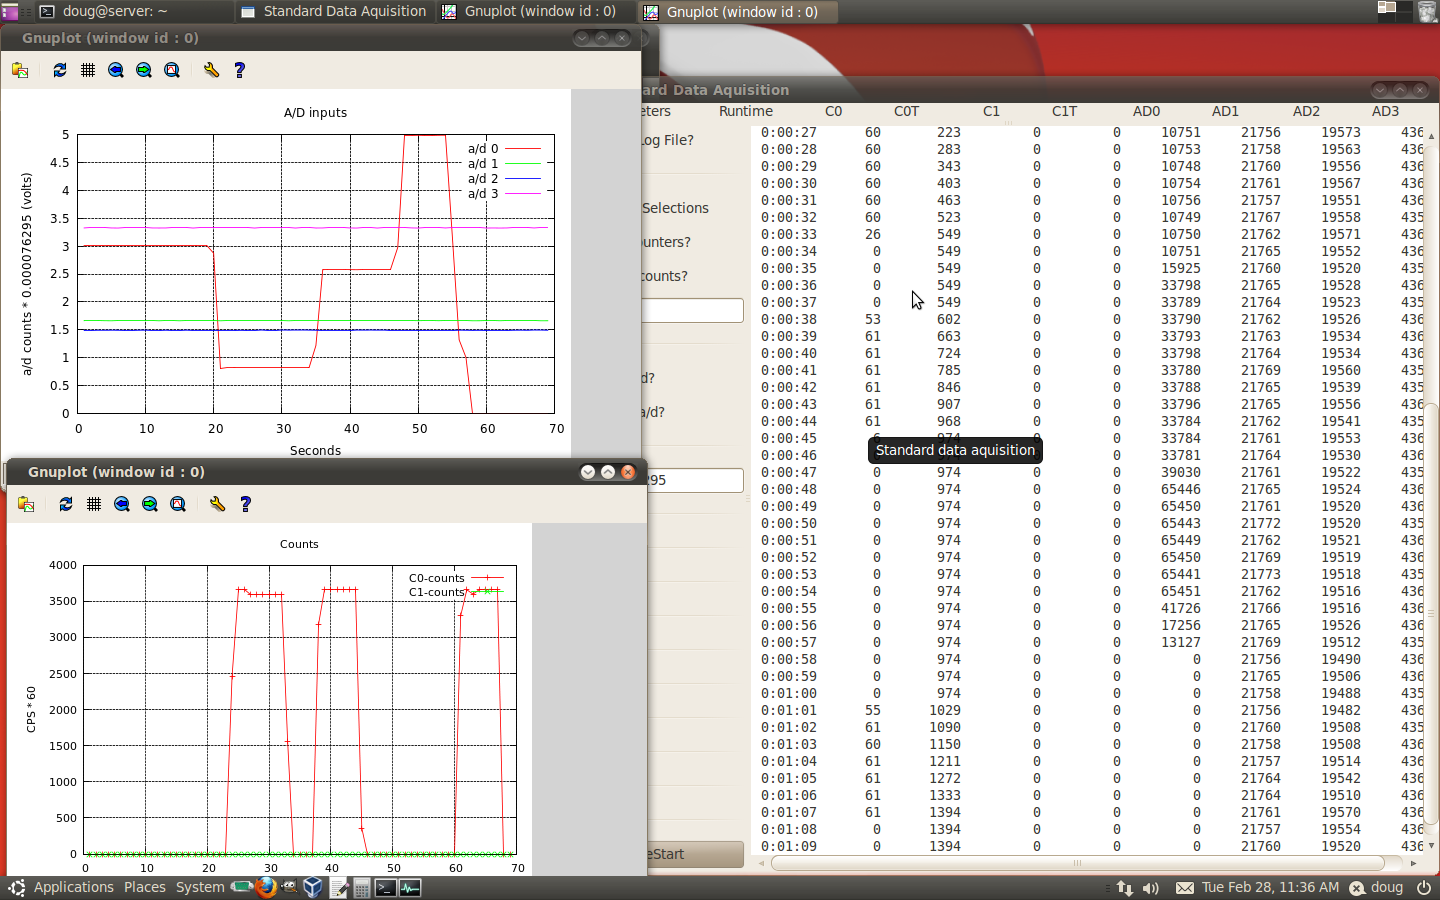This screenshot has width=1440, height=900.
Task: Select the AD0 value 41726
Action: pos(1181,608)
